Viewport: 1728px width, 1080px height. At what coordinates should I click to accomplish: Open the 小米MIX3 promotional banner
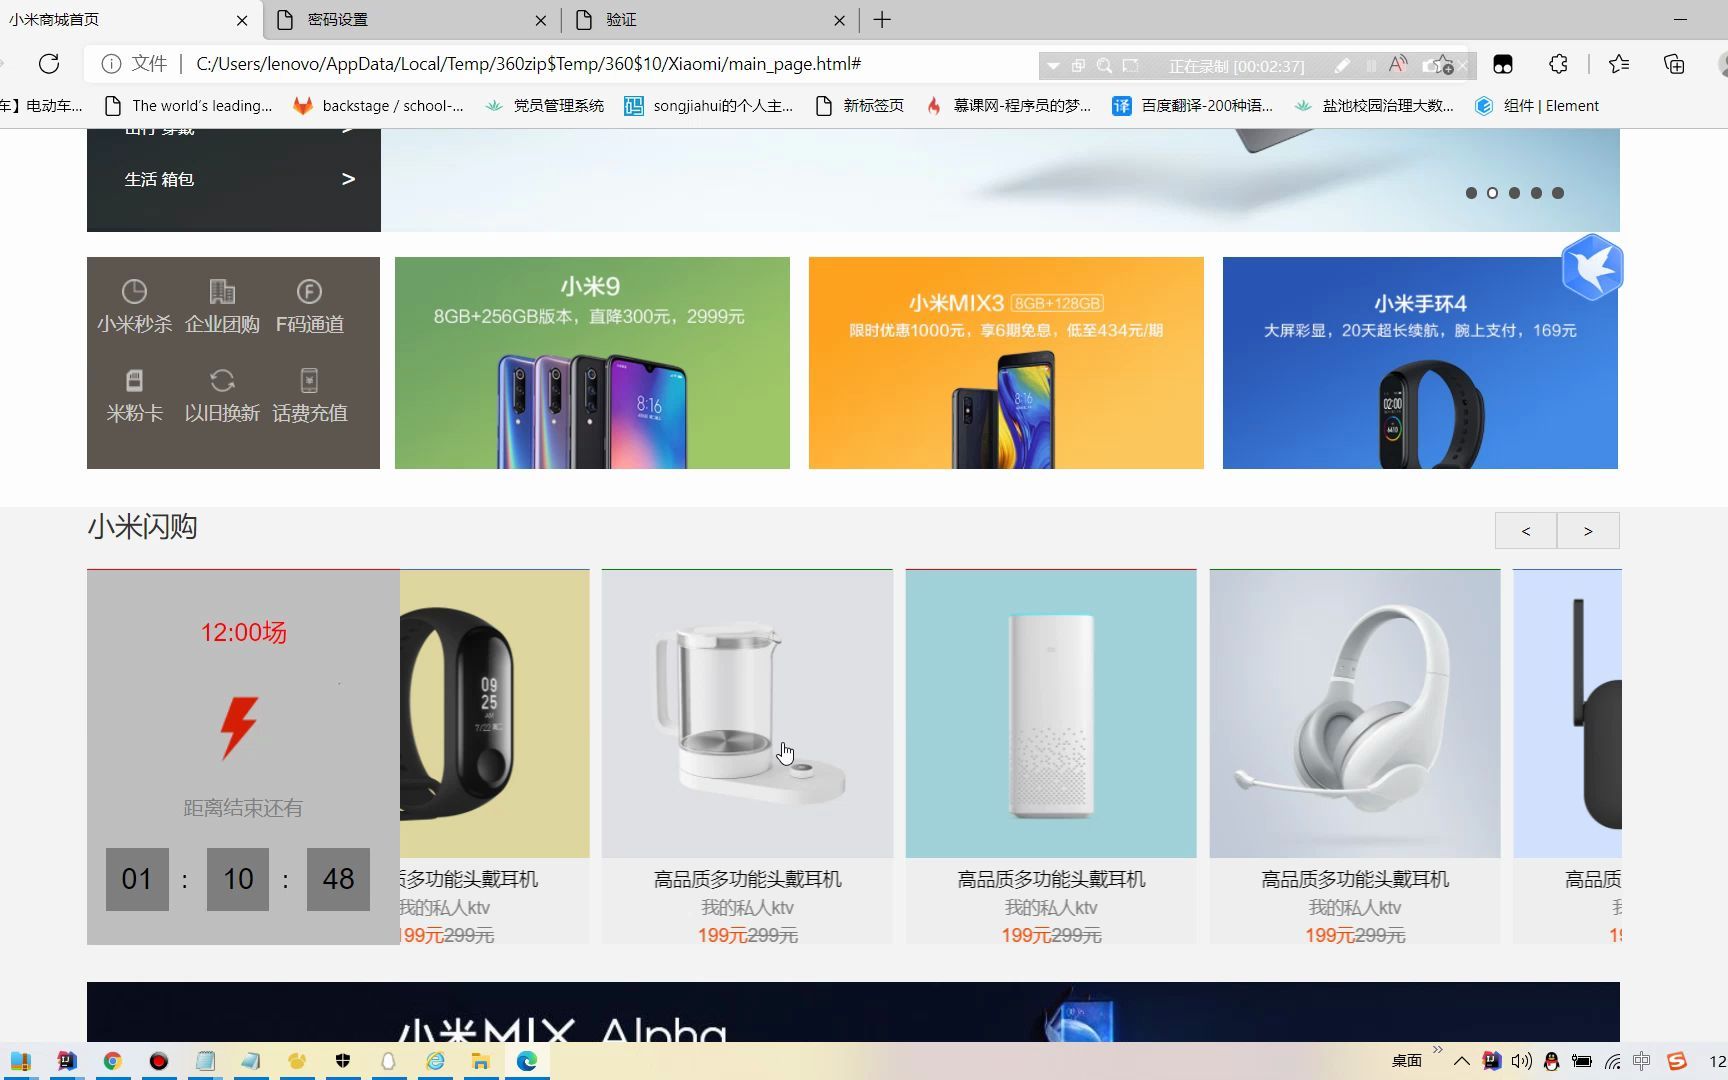(1006, 363)
